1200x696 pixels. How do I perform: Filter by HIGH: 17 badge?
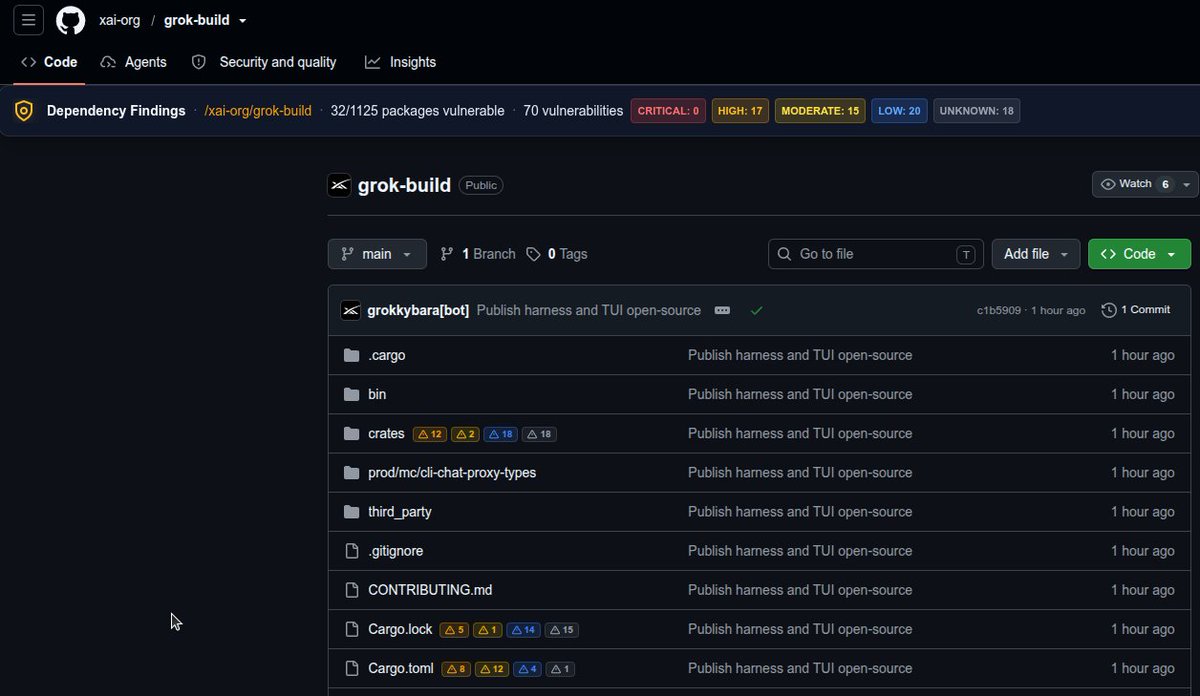pos(741,111)
